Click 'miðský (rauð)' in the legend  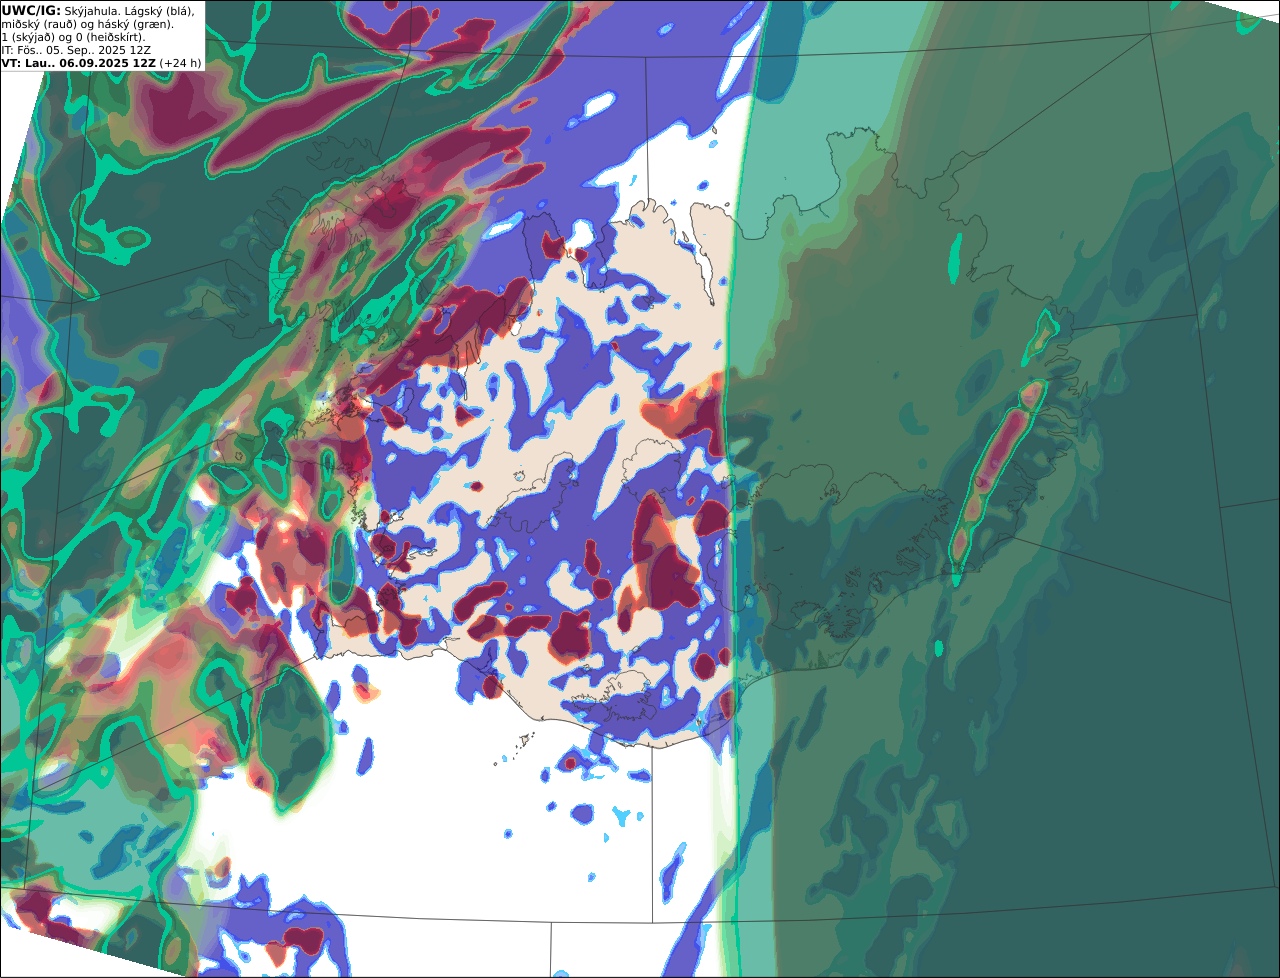(x=39, y=25)
